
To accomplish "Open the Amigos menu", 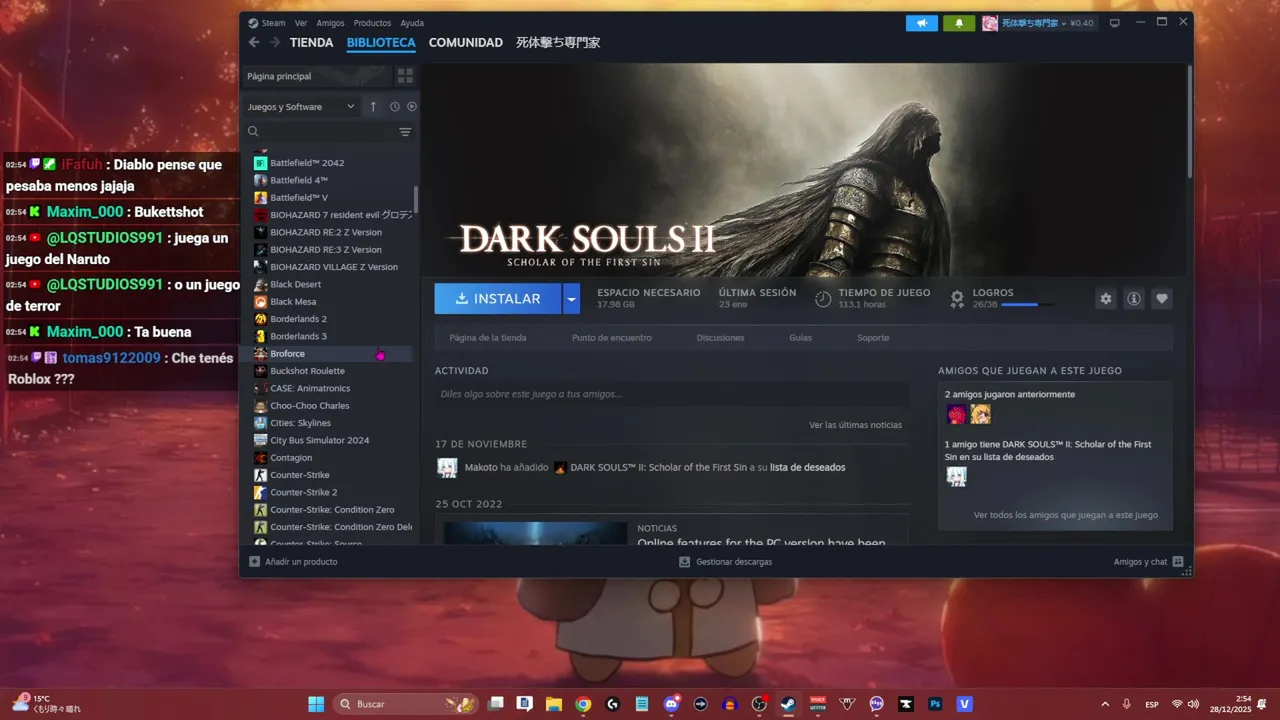I will [330, 23].
